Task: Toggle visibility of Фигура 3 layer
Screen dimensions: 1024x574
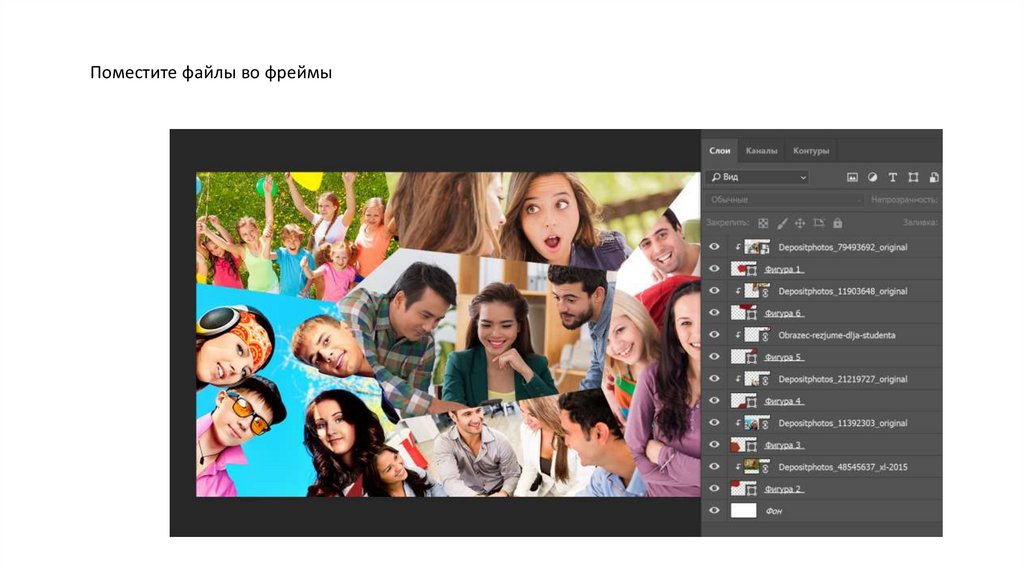Action: (x=714, y=445)
